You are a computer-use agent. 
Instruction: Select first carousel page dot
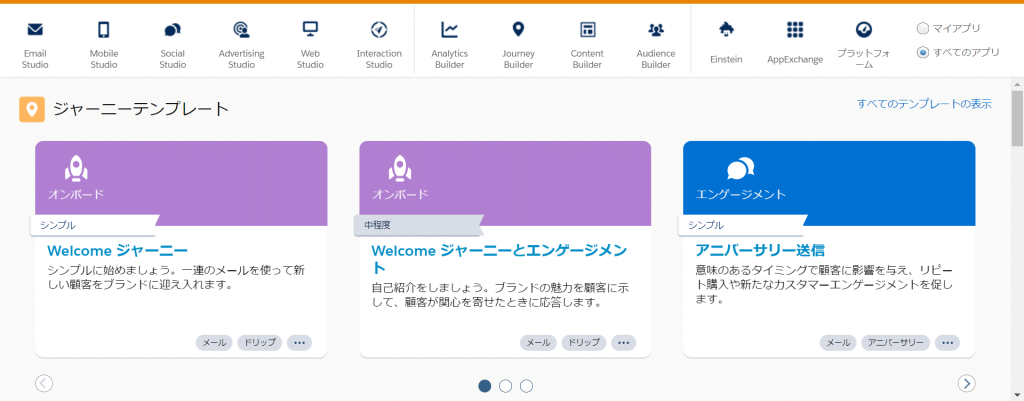[x=485, y=386]
